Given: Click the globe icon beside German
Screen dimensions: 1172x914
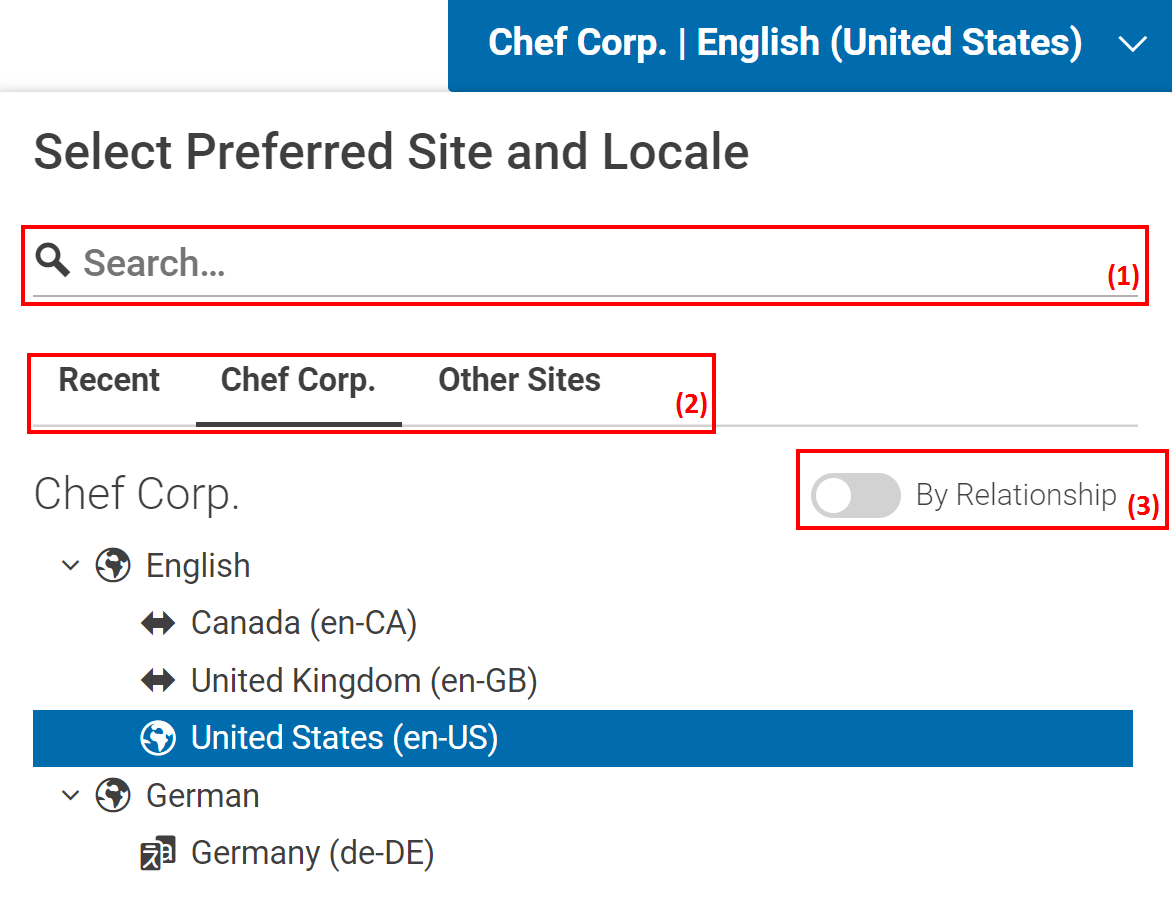Looking at the screenshot, I should [113, 796].
